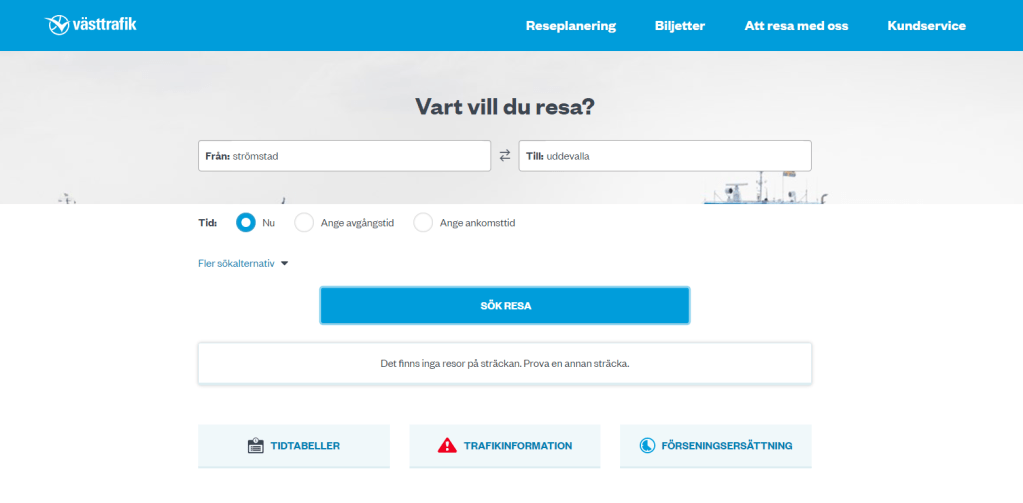
Task: Click the red warning triangle icon
Action: tap(447, 446)
